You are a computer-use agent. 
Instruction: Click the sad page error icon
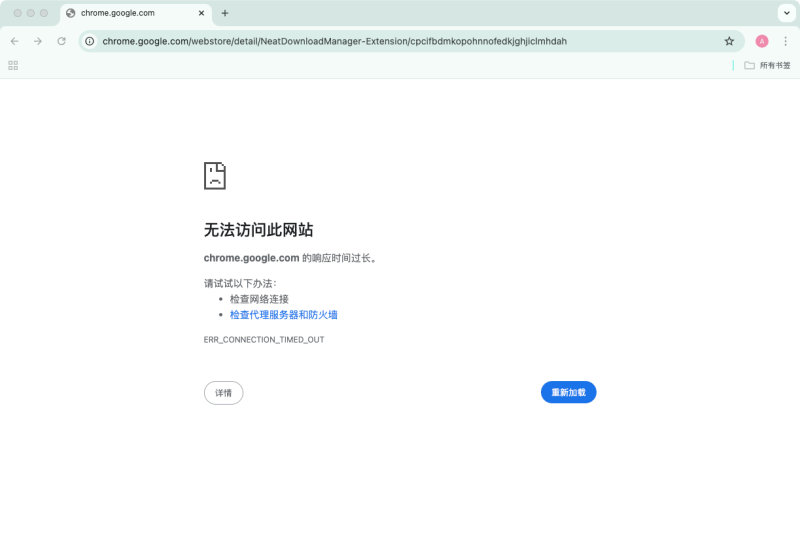point(215,175)
